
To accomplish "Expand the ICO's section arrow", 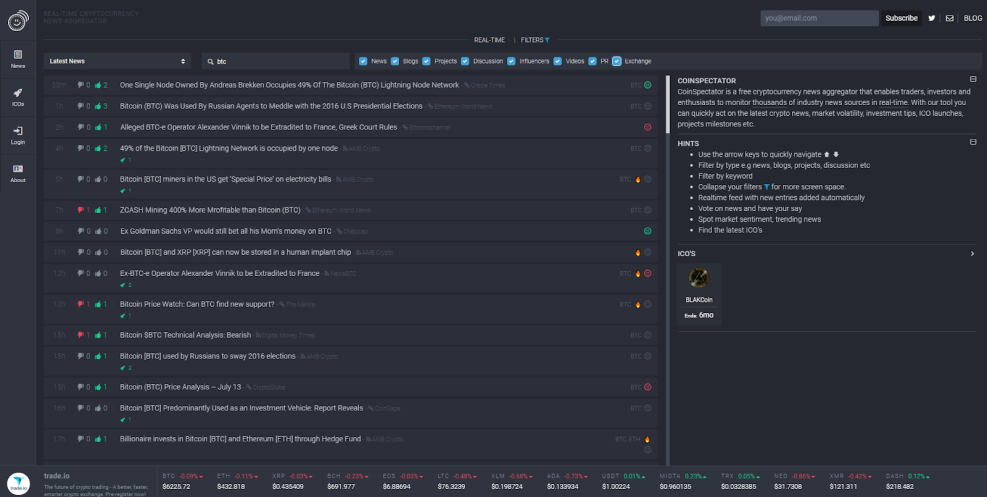I will pos(972,254).
